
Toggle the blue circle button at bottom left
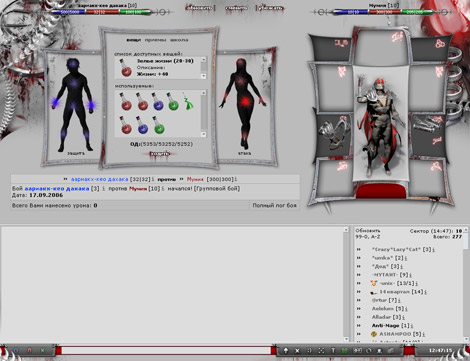click(16, 350)
